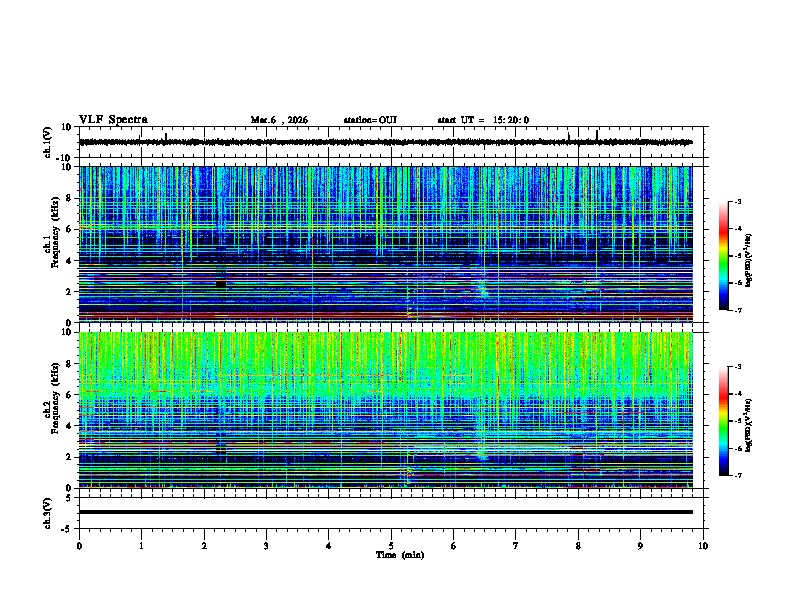This screenshot has height=612, width=792.
Task: Click the "-7" tick on ch.2 colorbar
Action: [x=737, y=475]
